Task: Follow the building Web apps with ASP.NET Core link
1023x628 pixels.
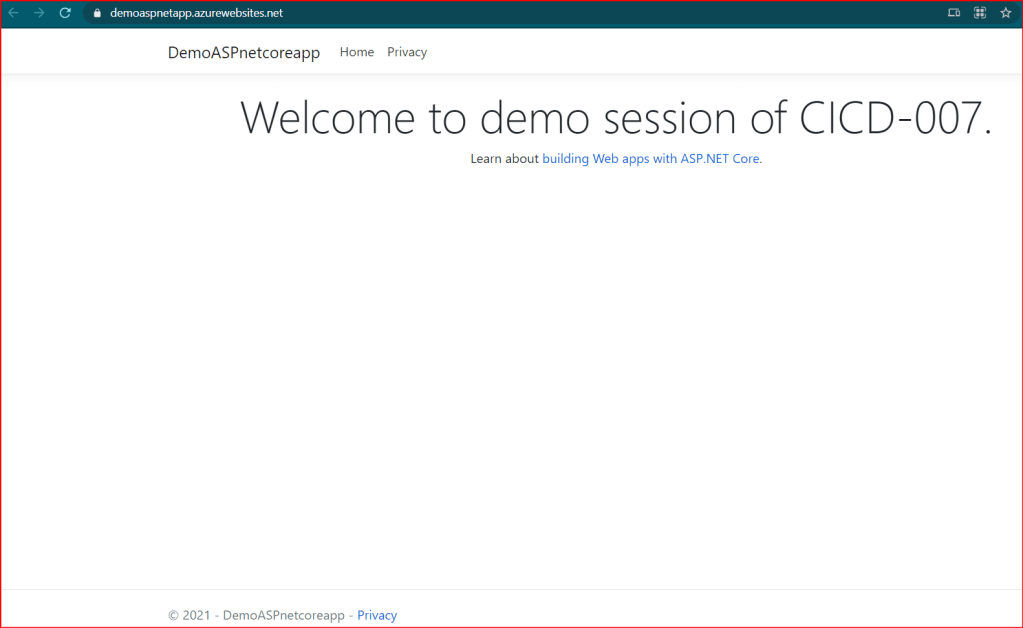Action: (650, 159)
